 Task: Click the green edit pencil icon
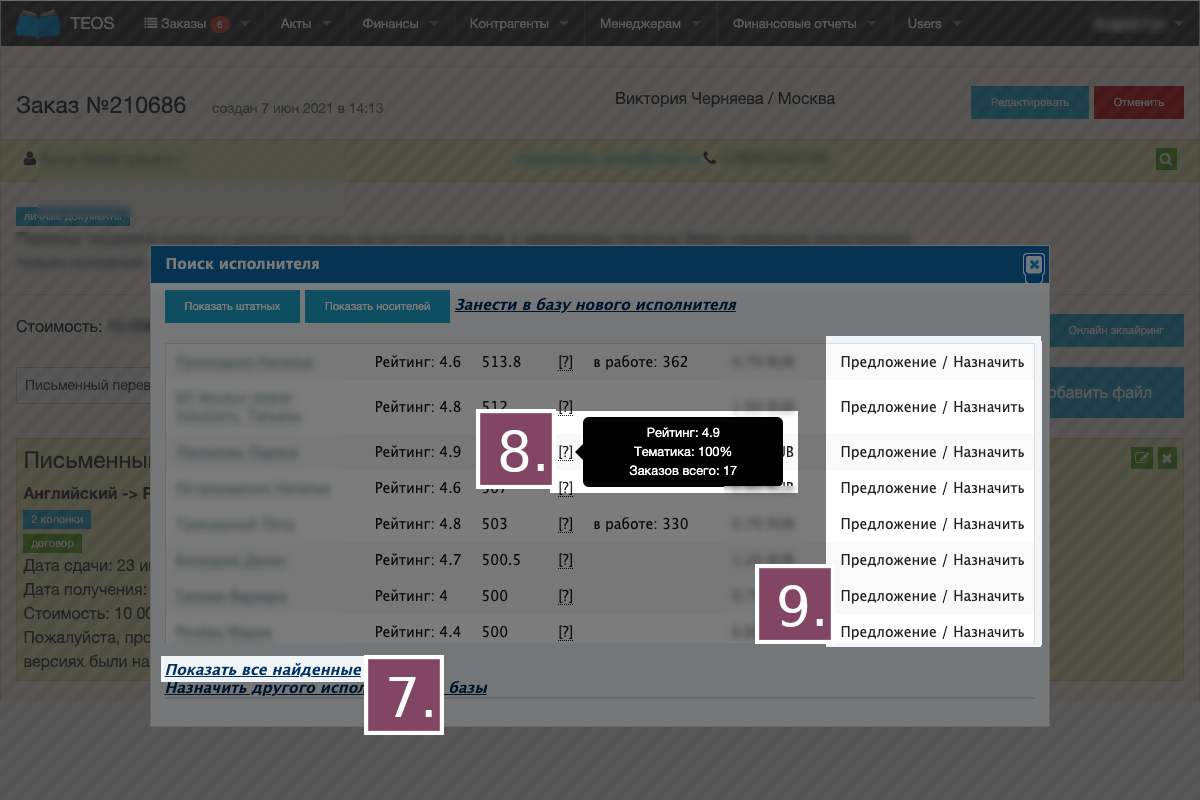coord(1141,458)
